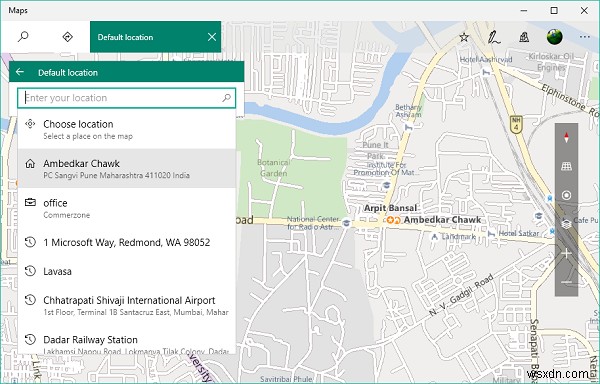The height and width of the screenshot is (384, 600).
Task: Select Lavasa history entry
Action: (x=126, y=271)
